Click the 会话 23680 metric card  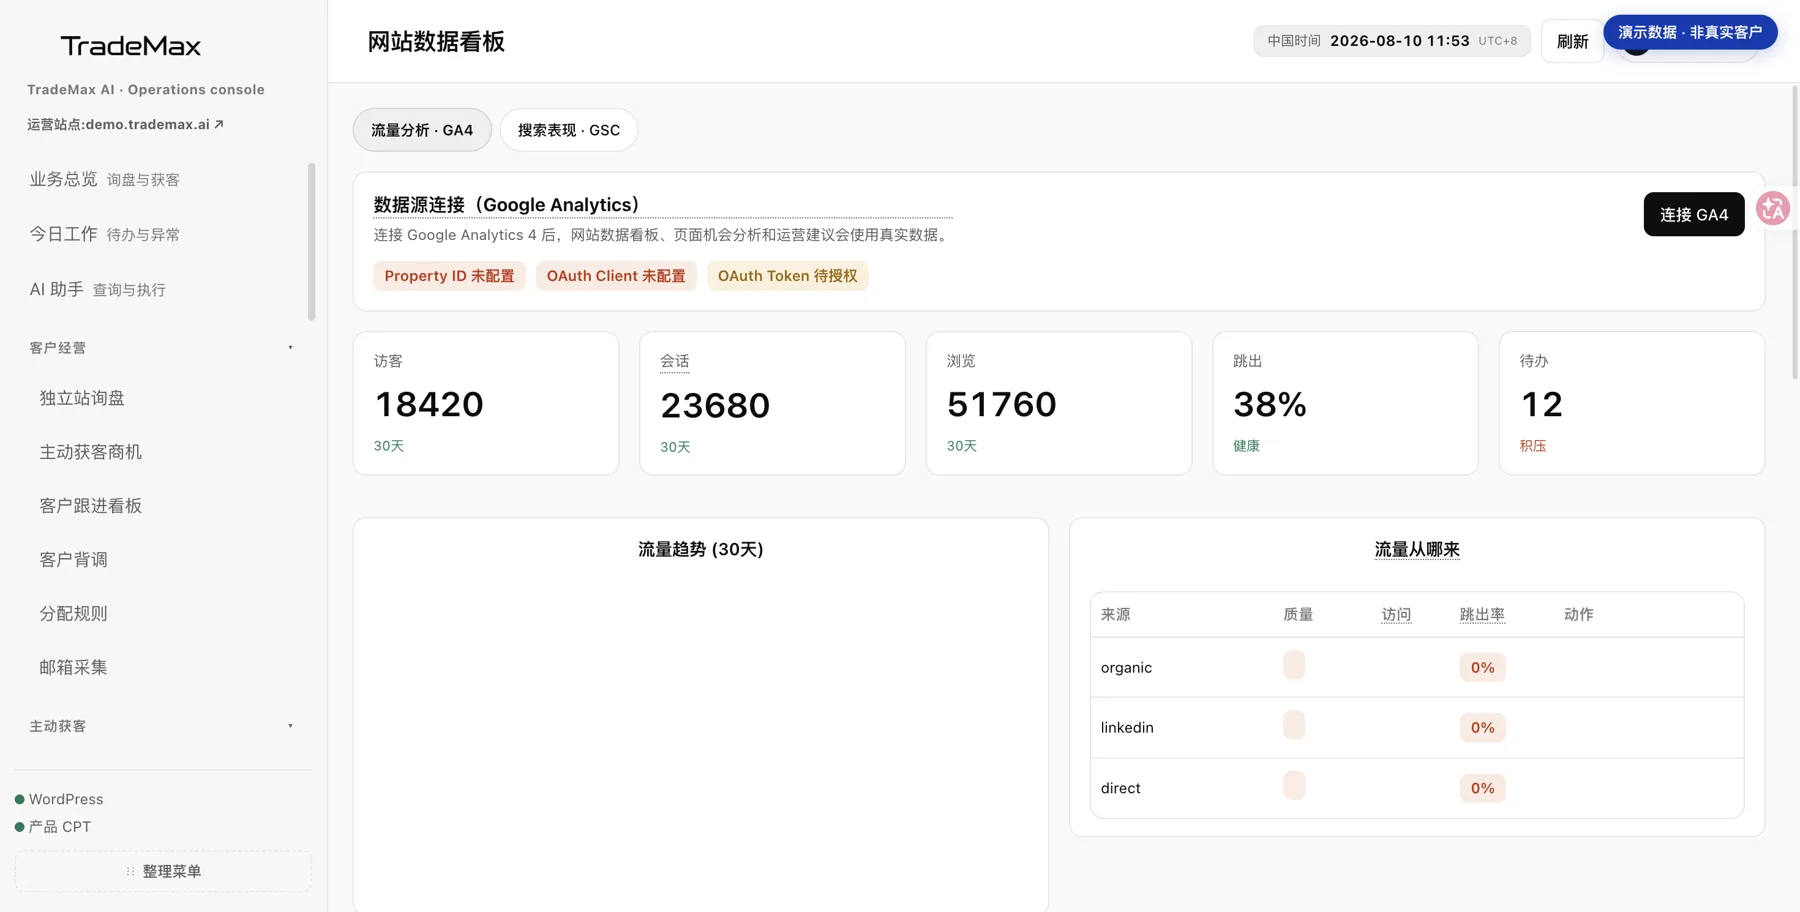coord(772,403)
